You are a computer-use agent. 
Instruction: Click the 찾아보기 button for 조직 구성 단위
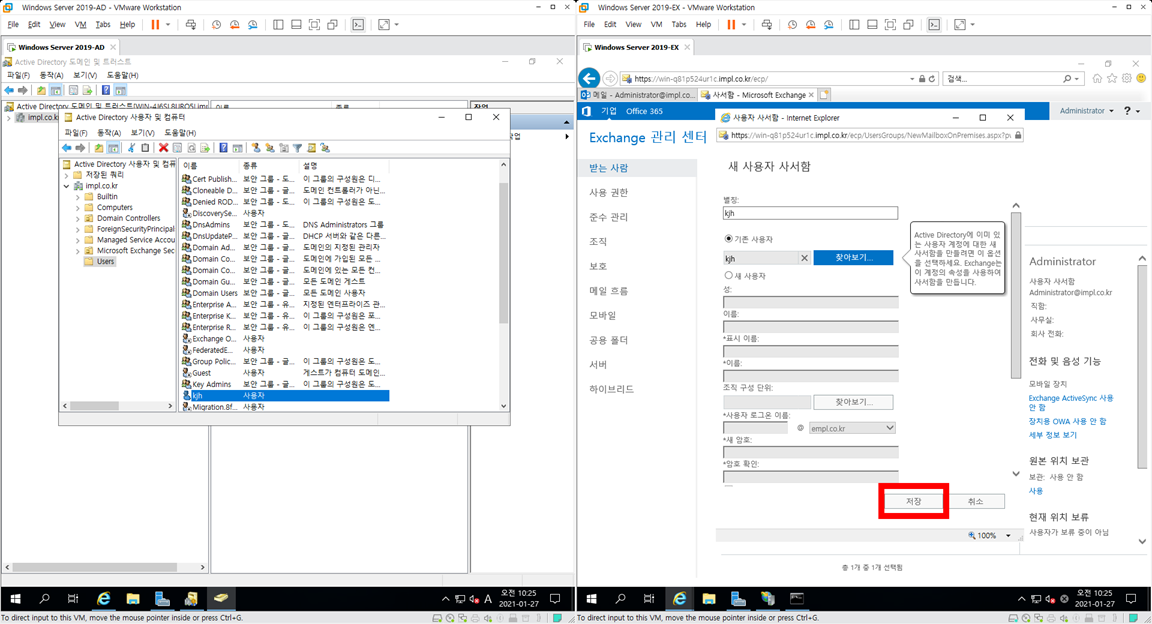pos(853,402)
